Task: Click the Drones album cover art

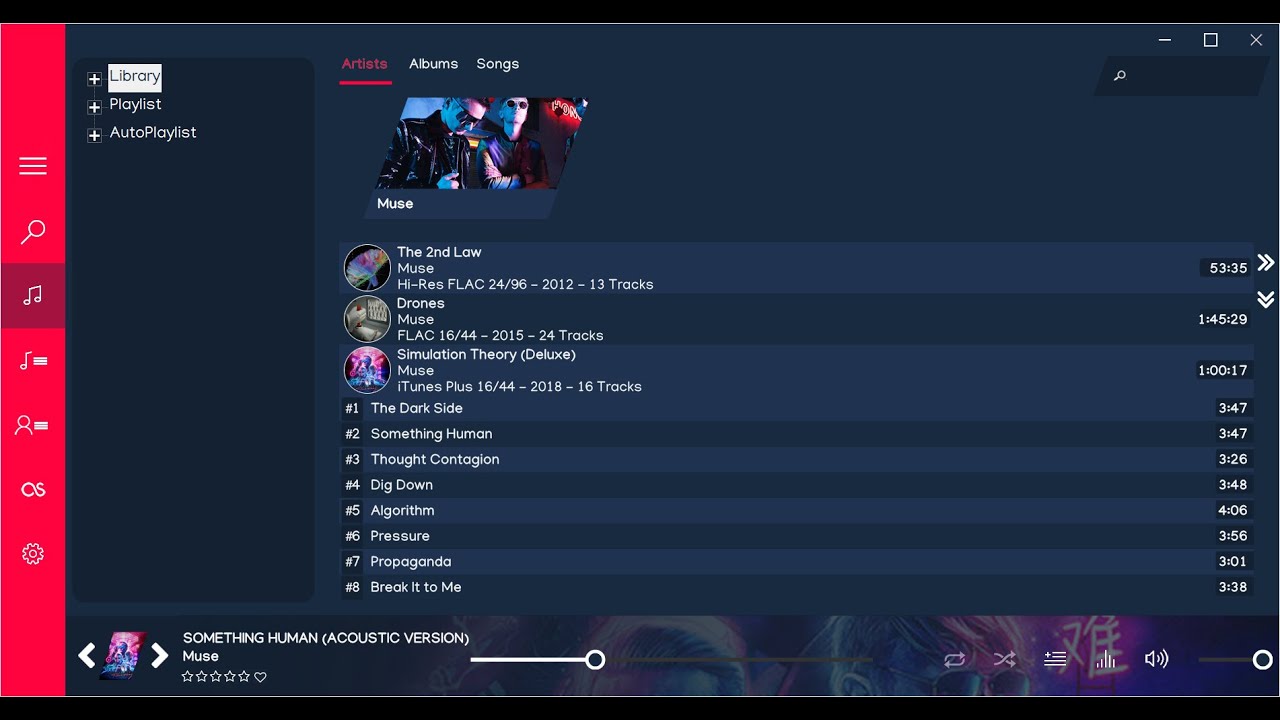Action: [x=367, y=319]
